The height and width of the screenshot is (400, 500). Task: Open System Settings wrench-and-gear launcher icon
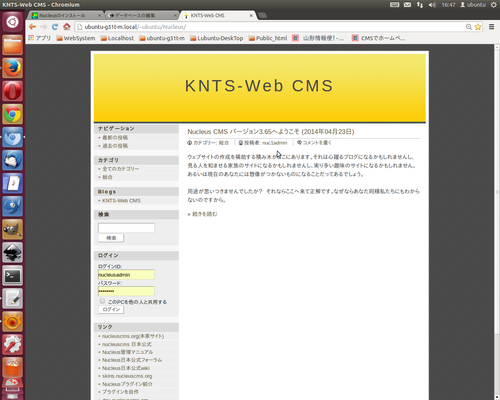coord(12,344)
